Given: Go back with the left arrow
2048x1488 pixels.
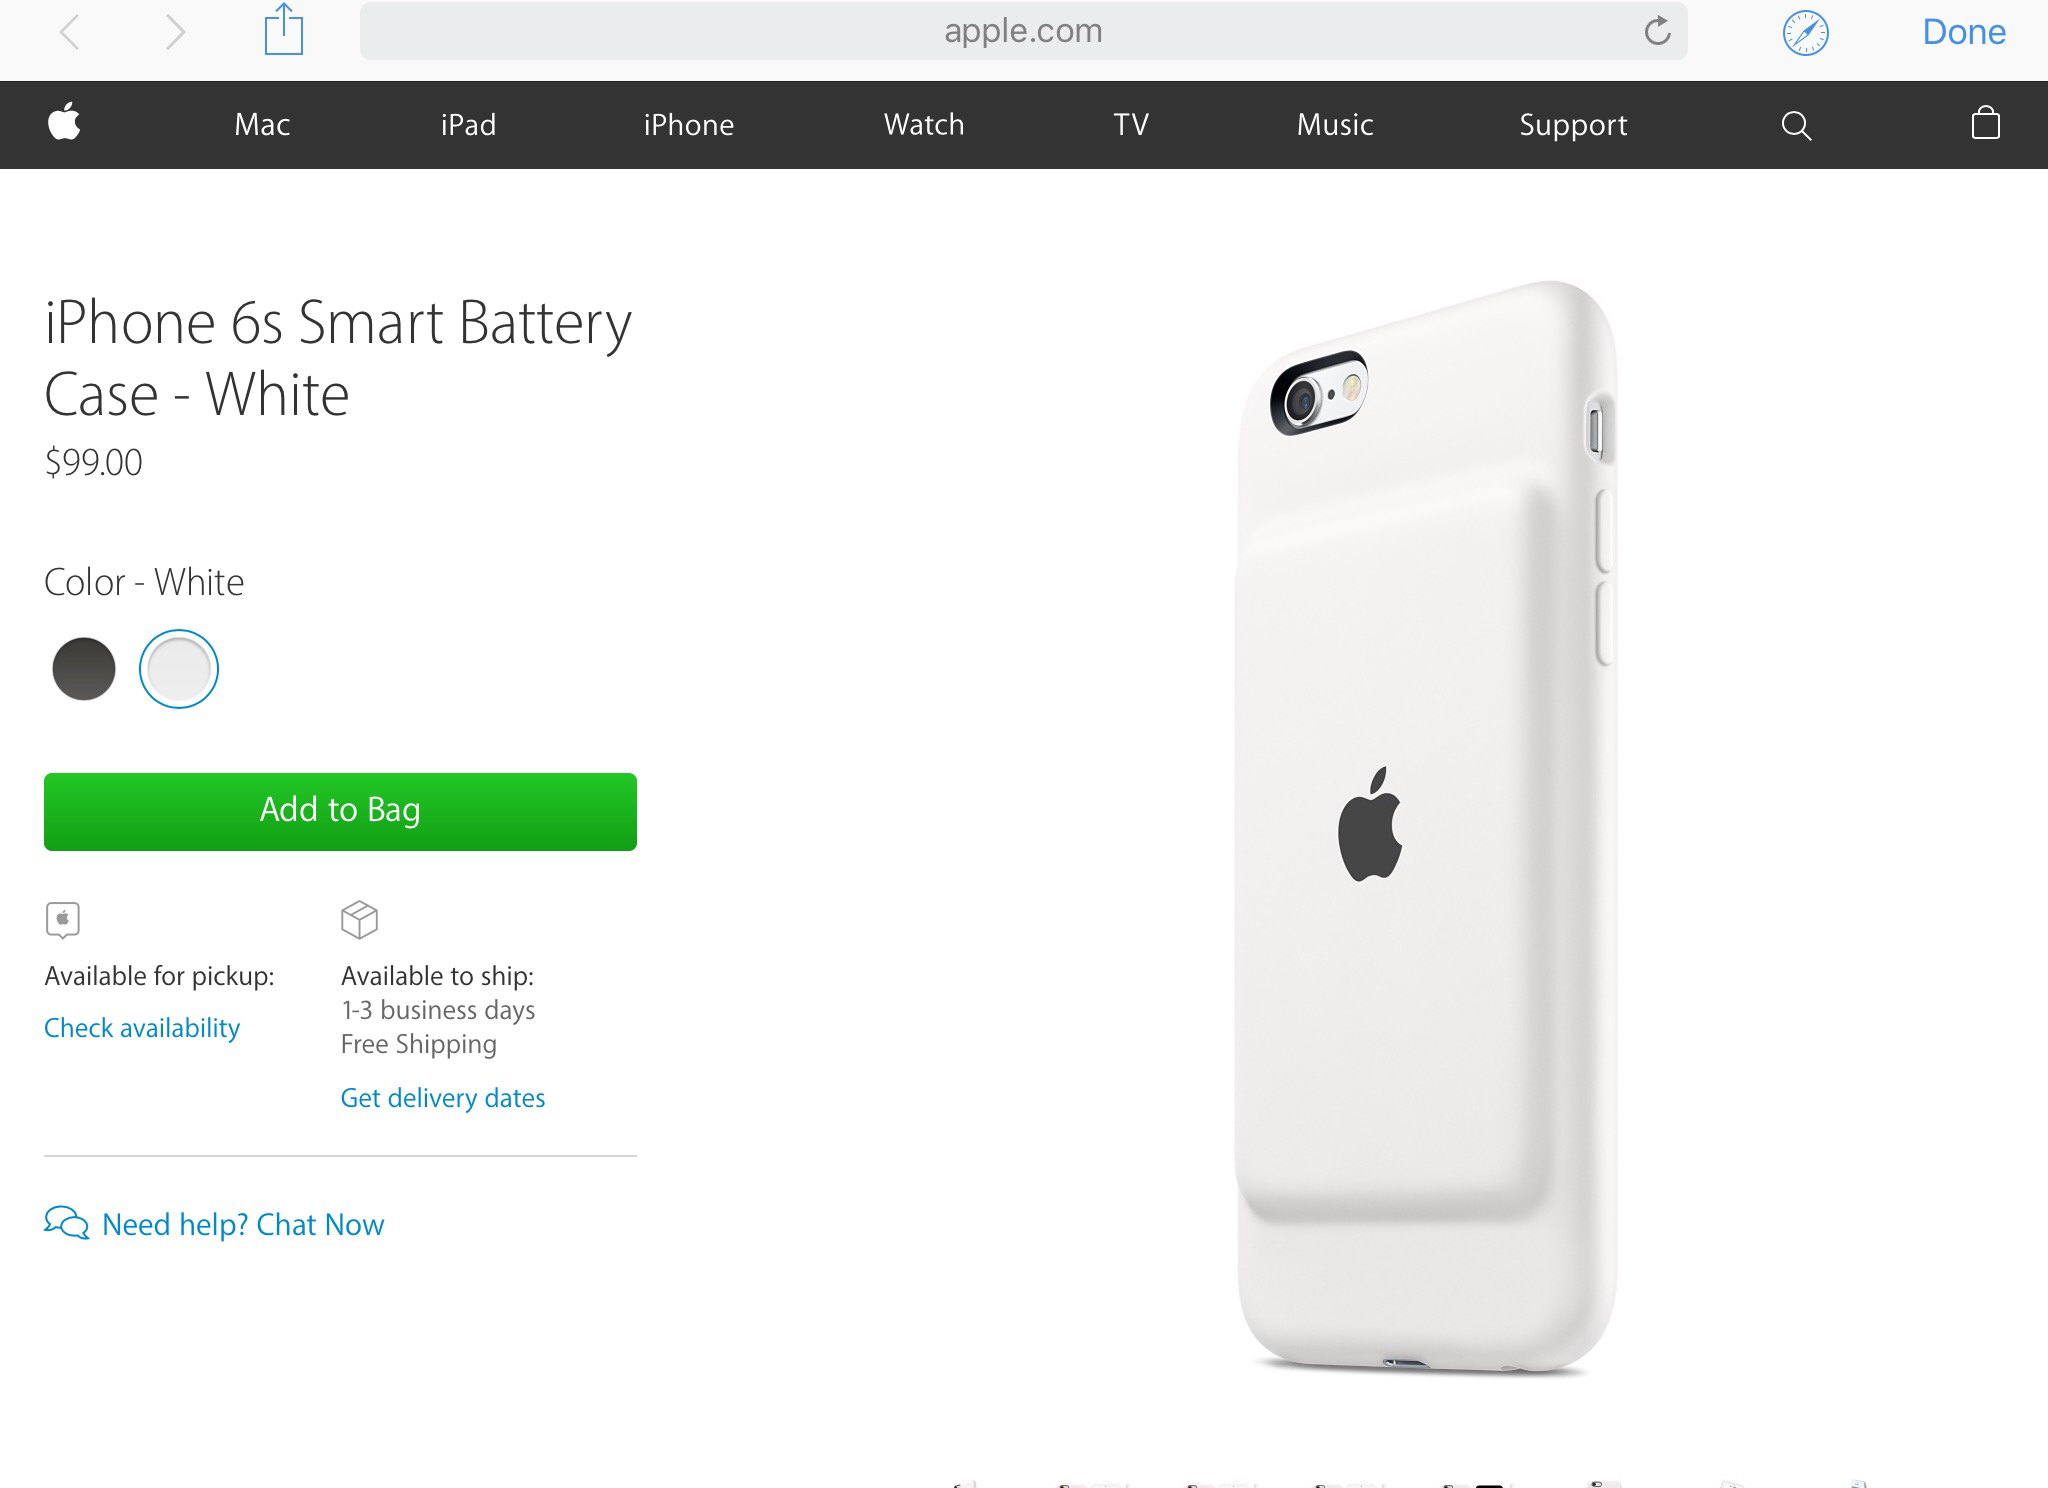Looking at the screenshot, I should click(x=70, y=32).
